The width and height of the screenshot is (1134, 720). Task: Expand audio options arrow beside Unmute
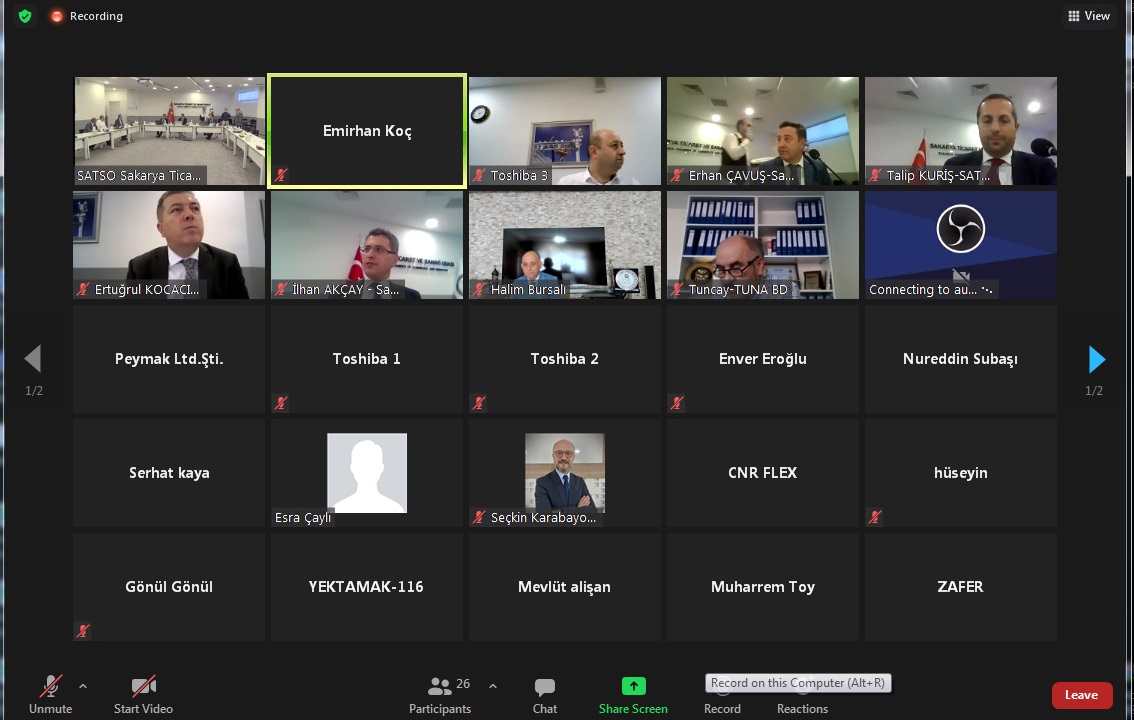(x=83, y=686)
